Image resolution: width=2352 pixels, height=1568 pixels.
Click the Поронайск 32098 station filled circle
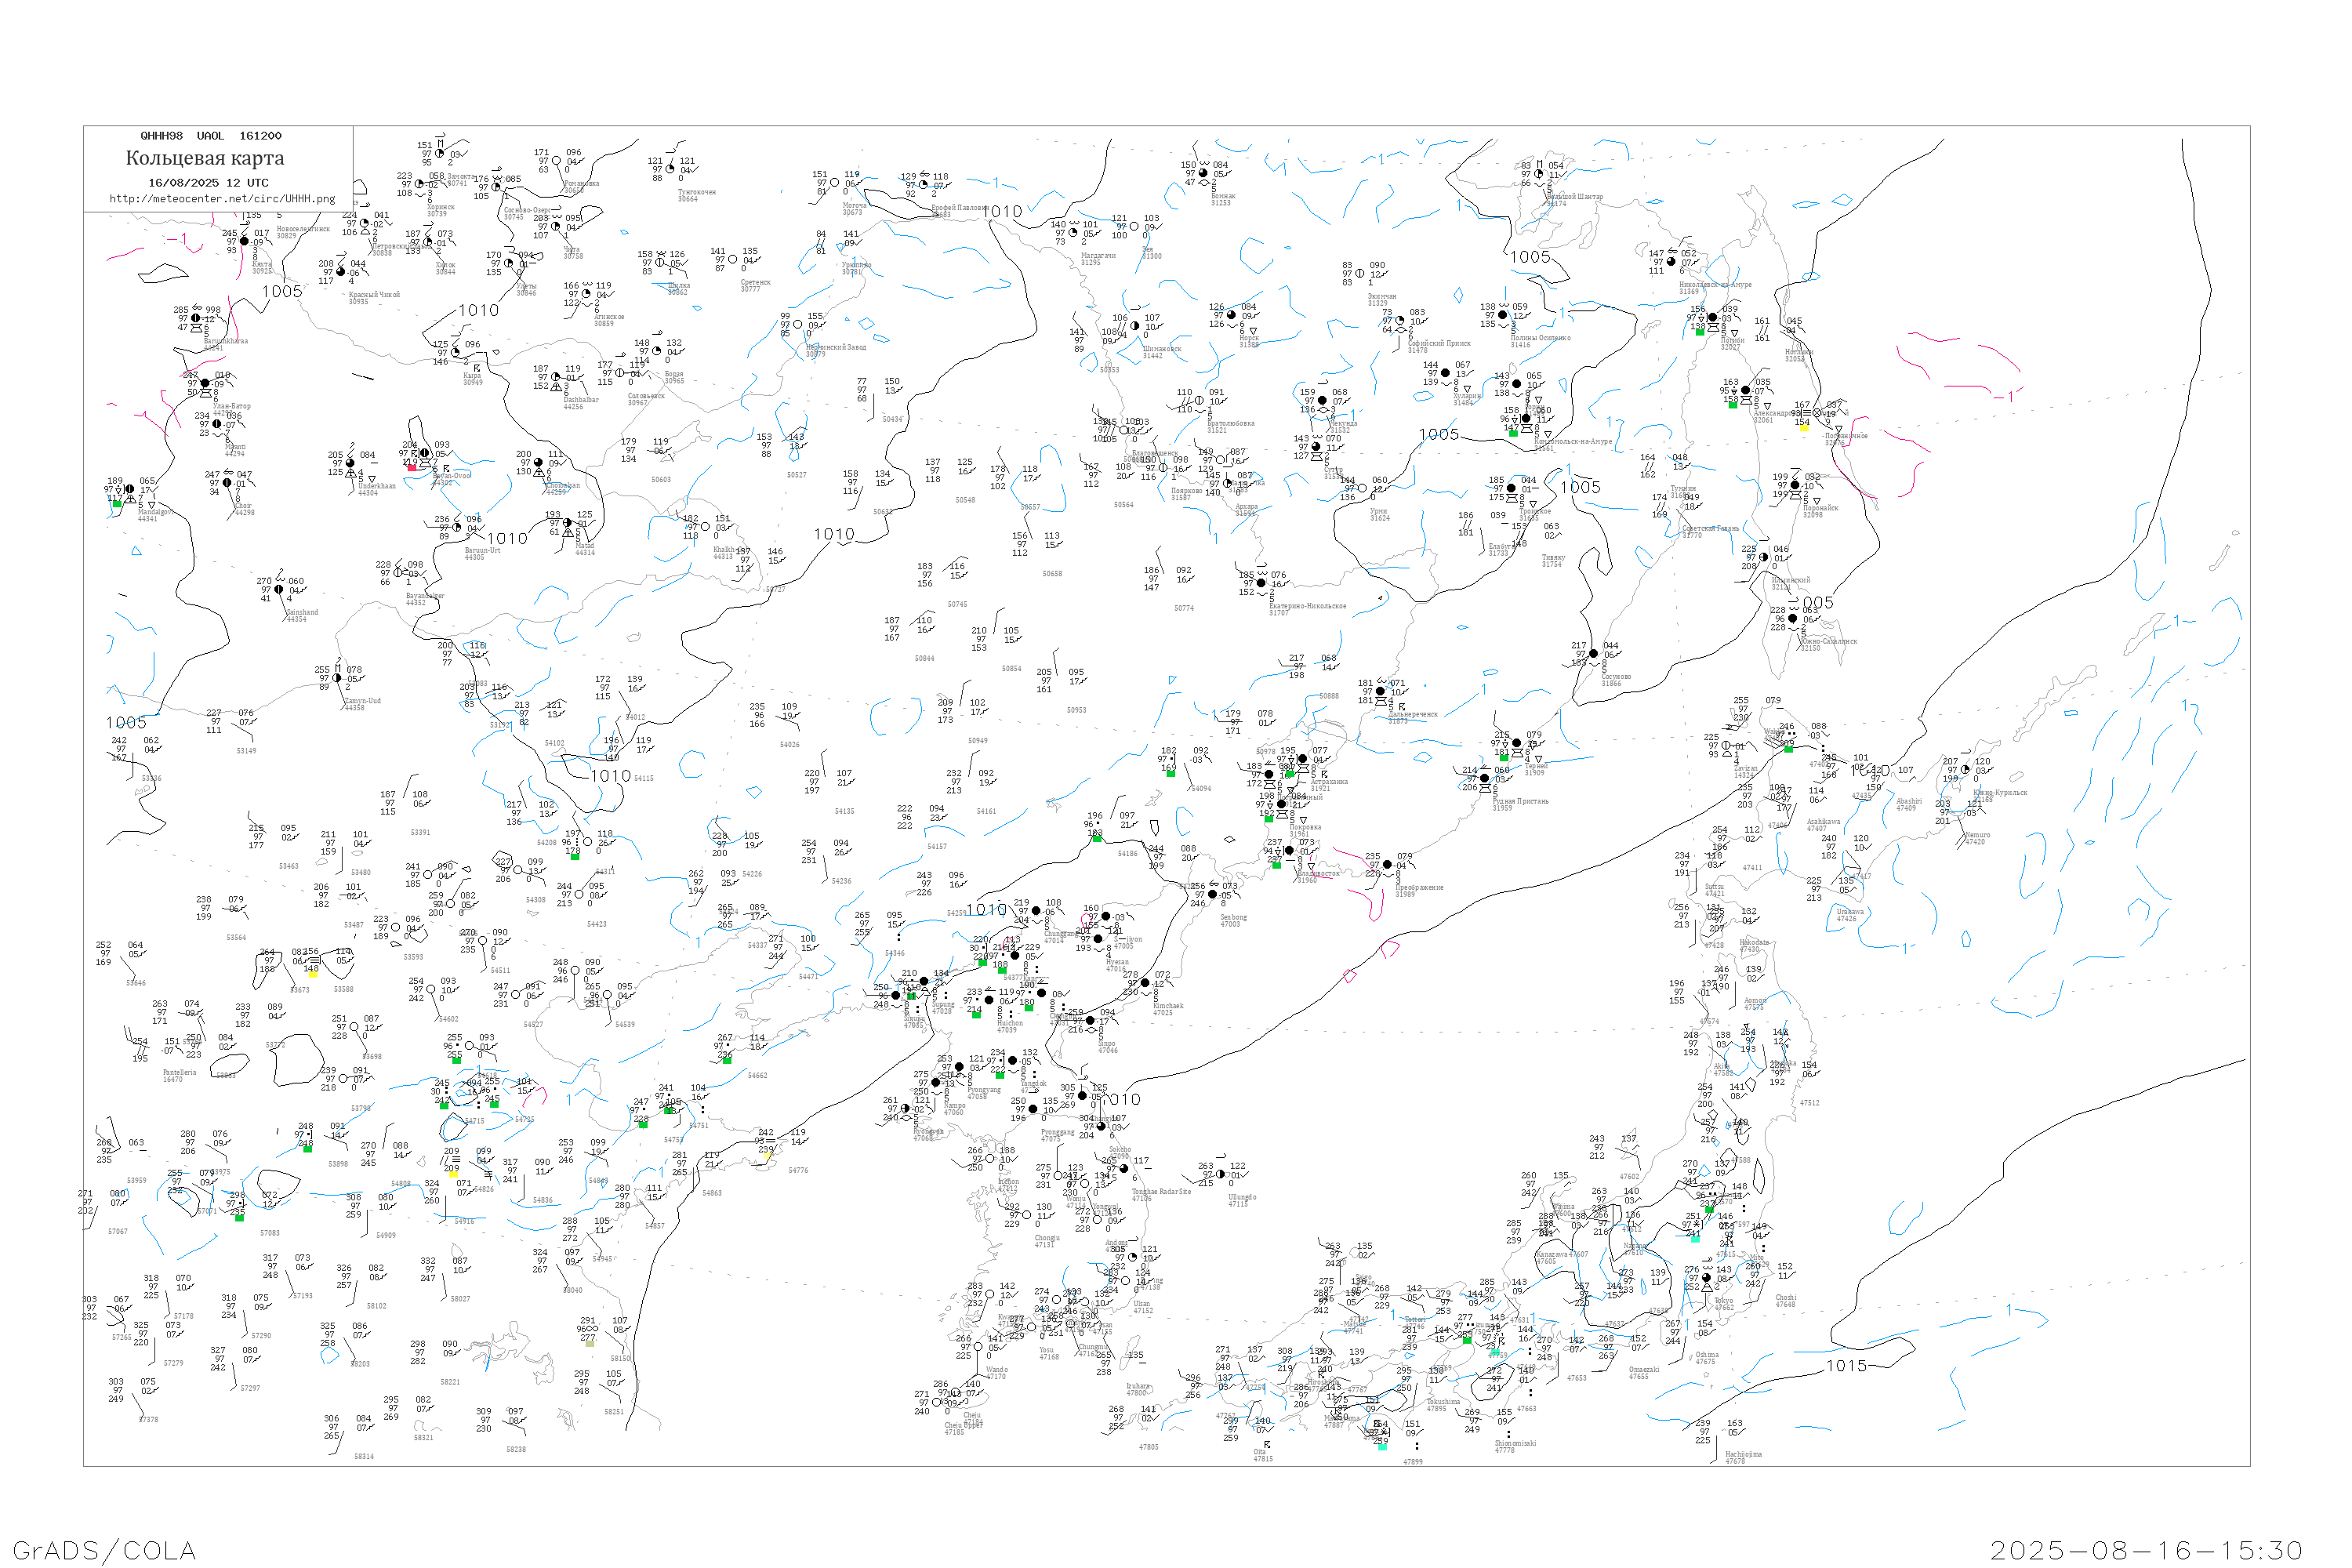coord(1795,486)
